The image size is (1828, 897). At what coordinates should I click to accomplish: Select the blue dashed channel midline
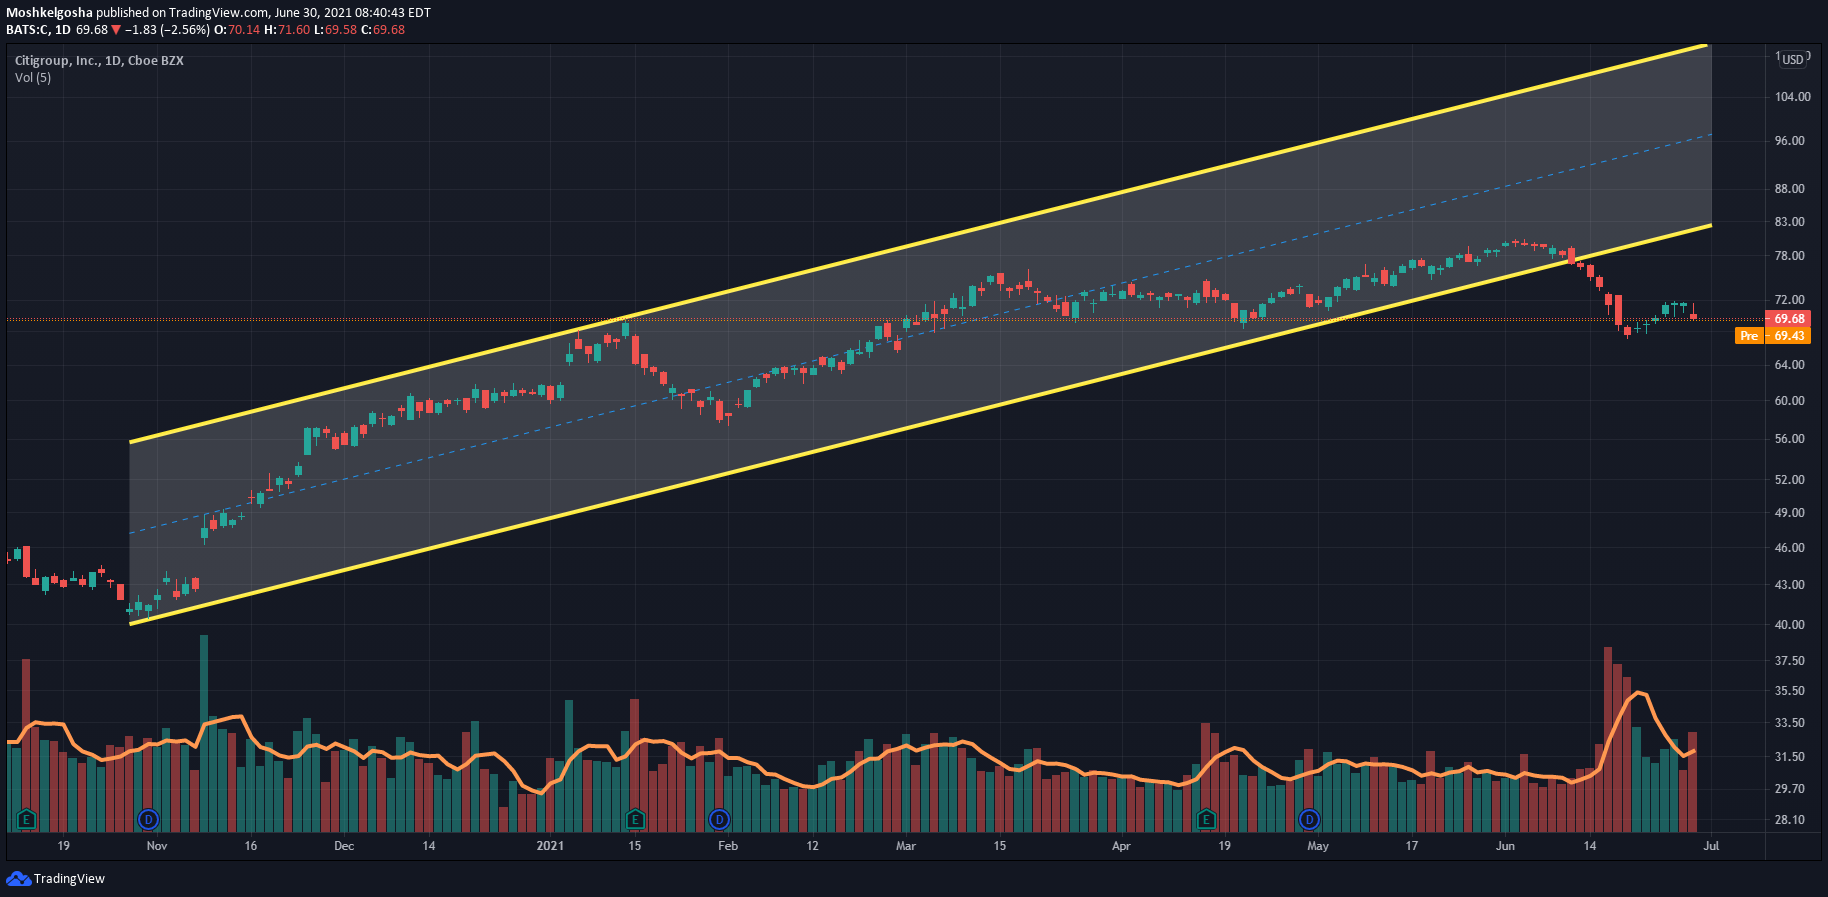(x=920, y=334)
